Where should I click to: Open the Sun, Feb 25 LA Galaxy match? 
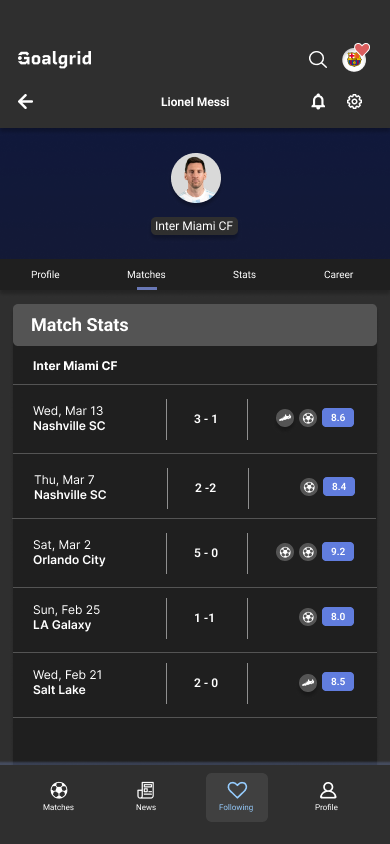[x=195, y=620]
